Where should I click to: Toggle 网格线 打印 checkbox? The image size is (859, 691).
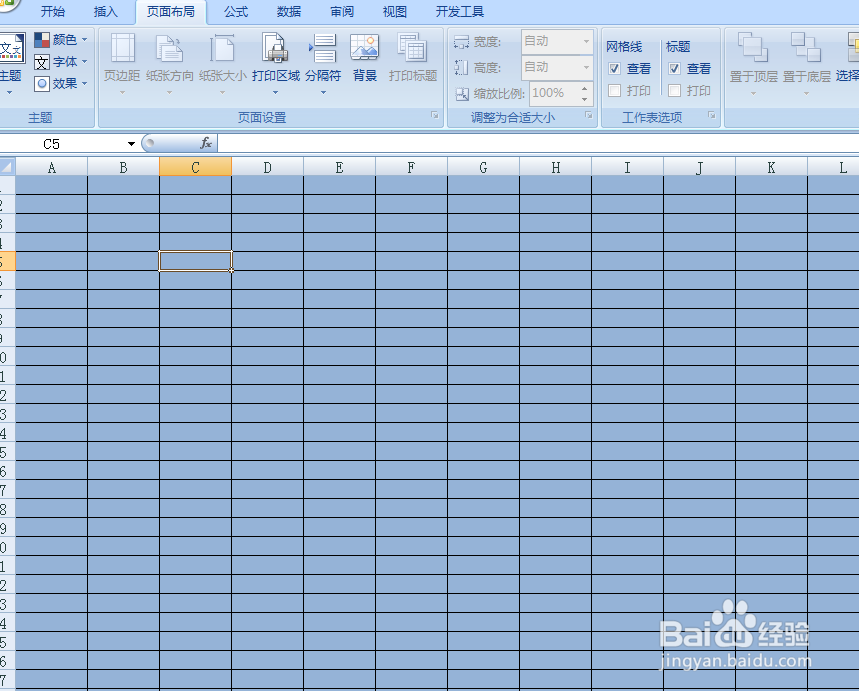615,90
